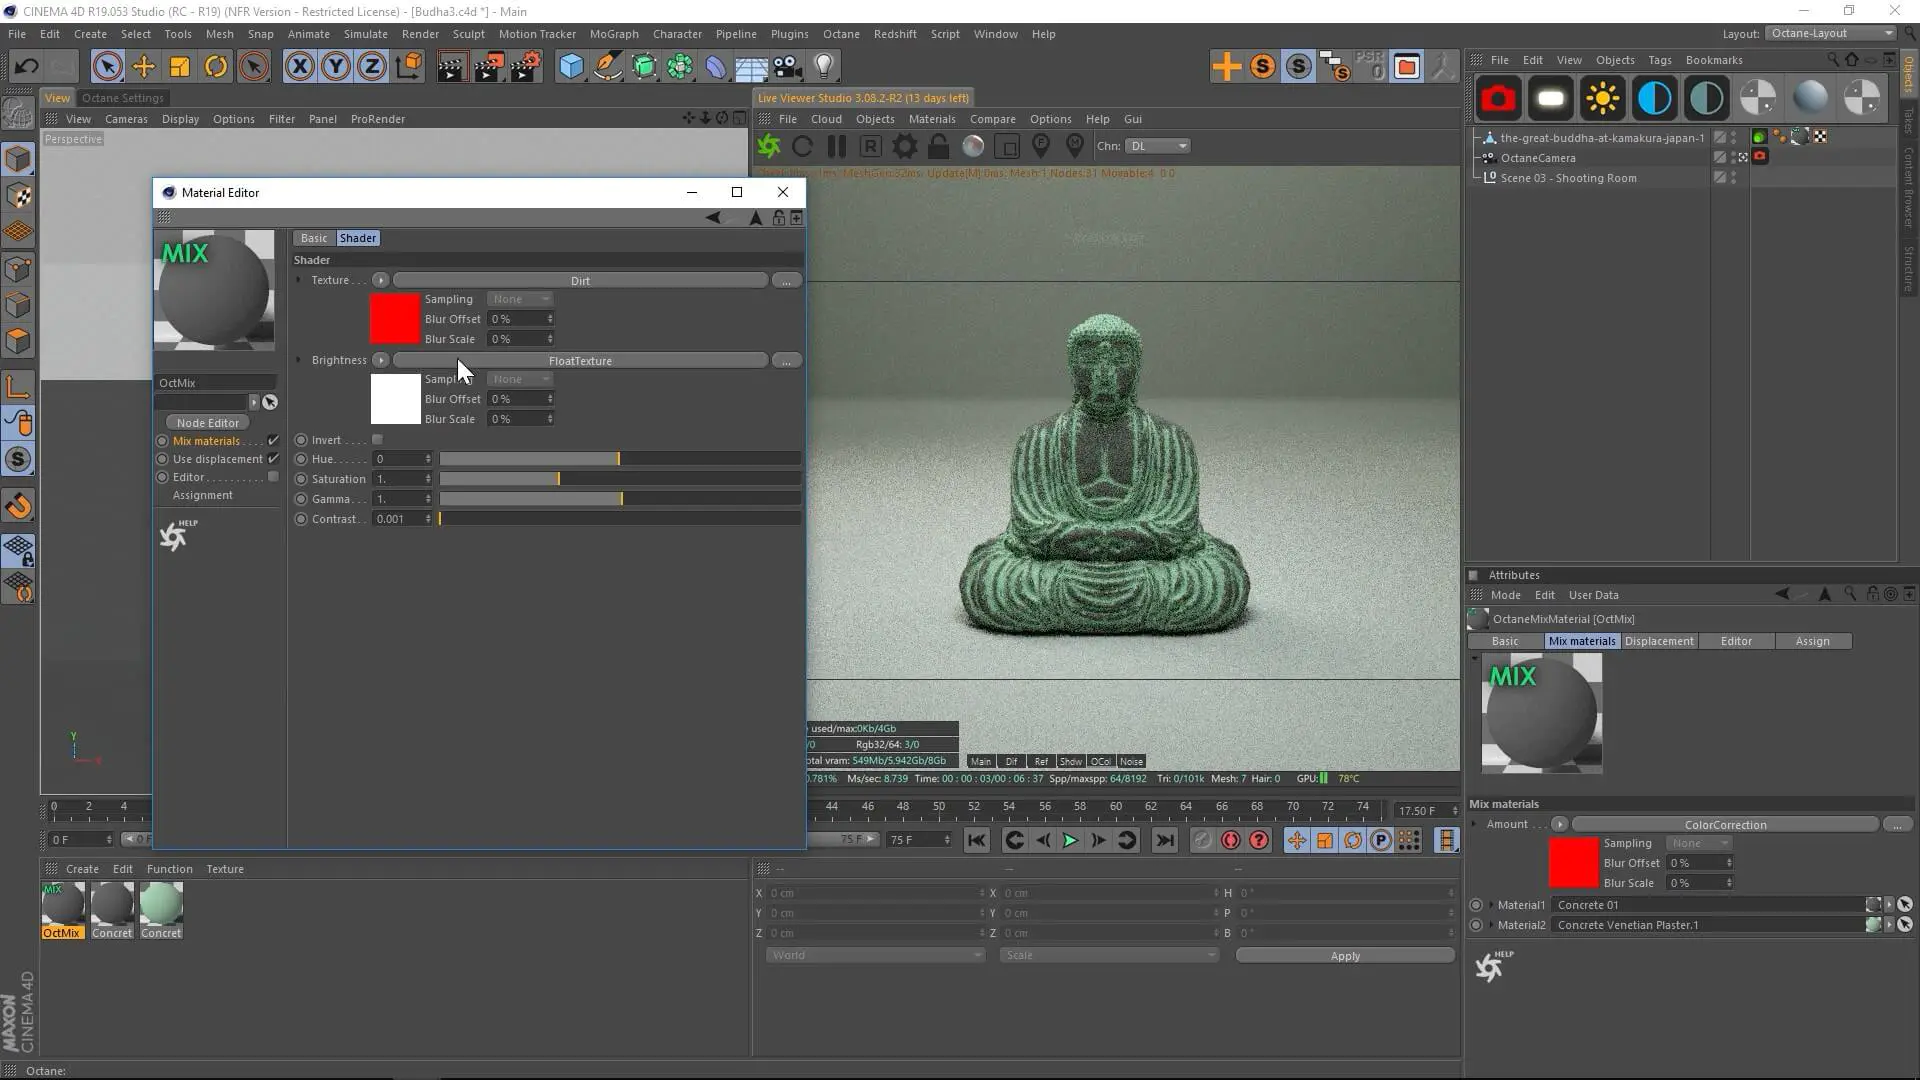The height and width of the screenshot is (1080, 1920).
Task: Click the Noise channel button in Live Viewer
Action: coord(1131,761)
